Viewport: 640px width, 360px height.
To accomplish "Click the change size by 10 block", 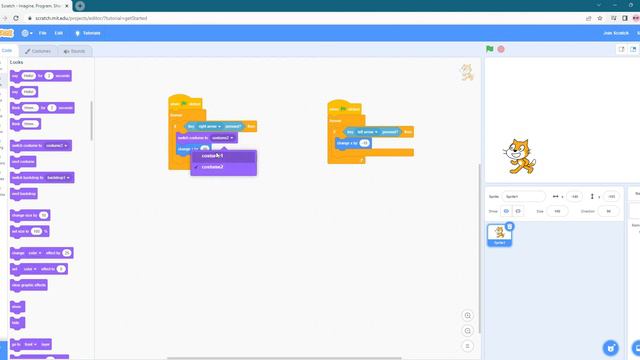I will tap(30, 216).
